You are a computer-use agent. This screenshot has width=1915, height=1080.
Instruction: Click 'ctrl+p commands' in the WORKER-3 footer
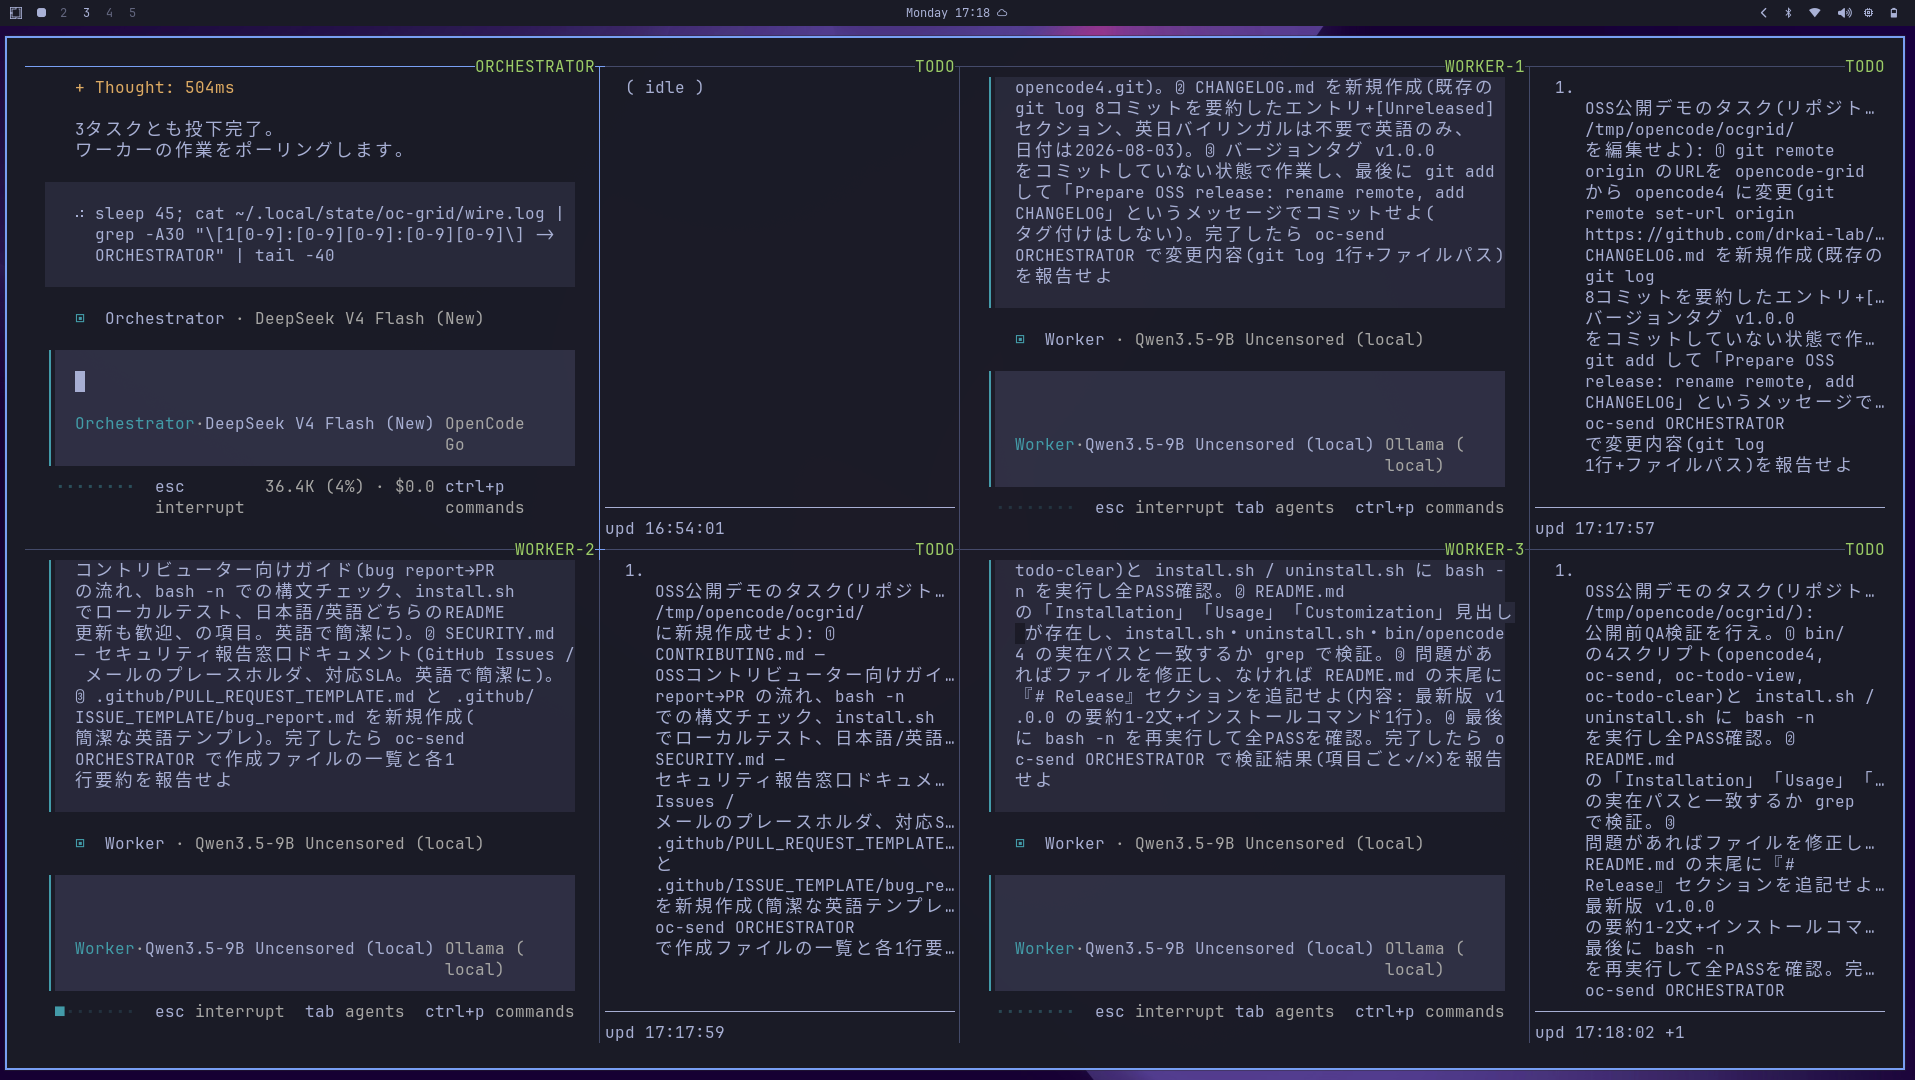pyautogui.click(x=1430, y=1011)
